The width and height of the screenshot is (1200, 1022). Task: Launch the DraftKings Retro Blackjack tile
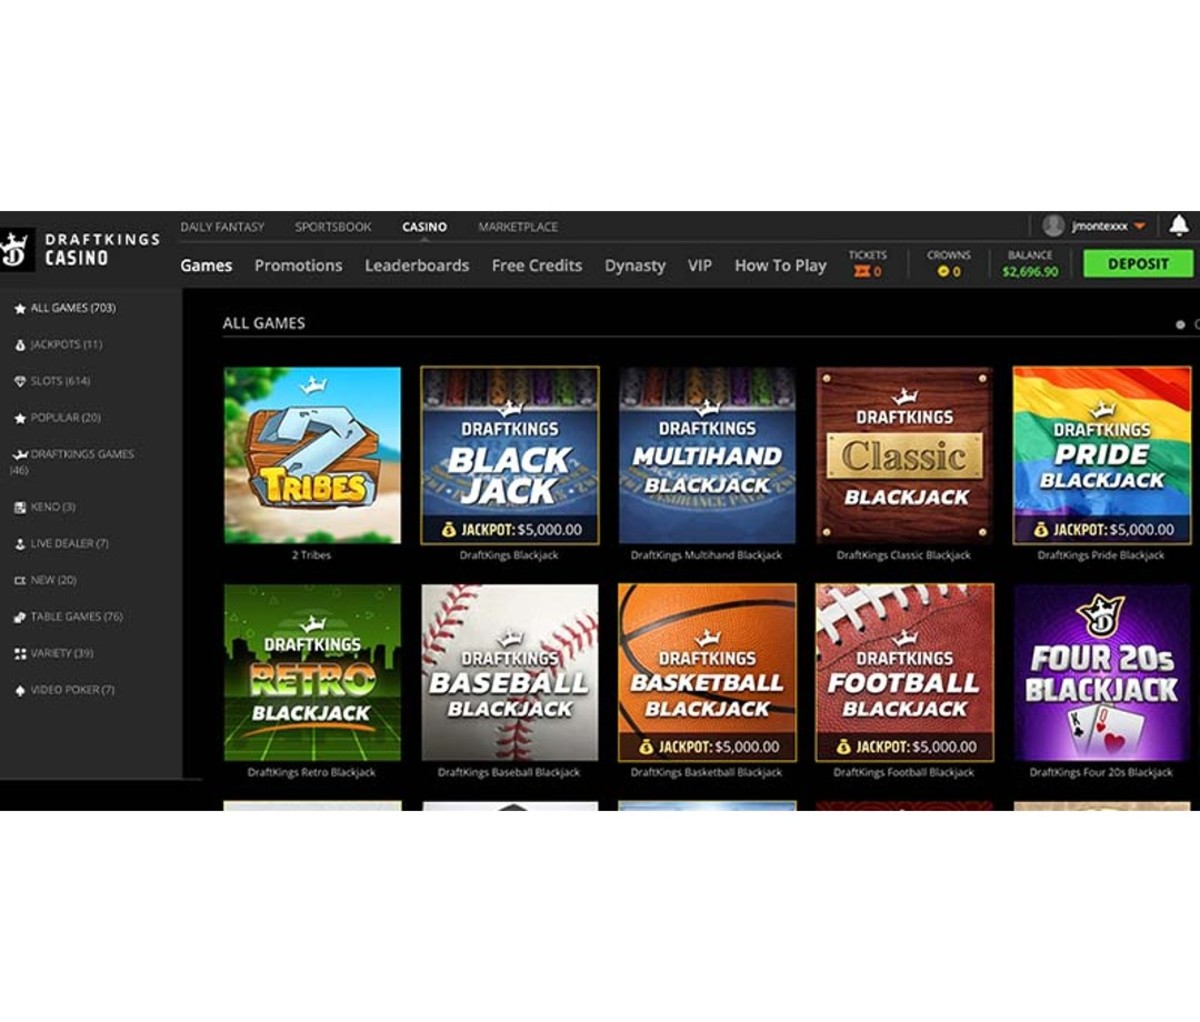[x=312, y=673]
